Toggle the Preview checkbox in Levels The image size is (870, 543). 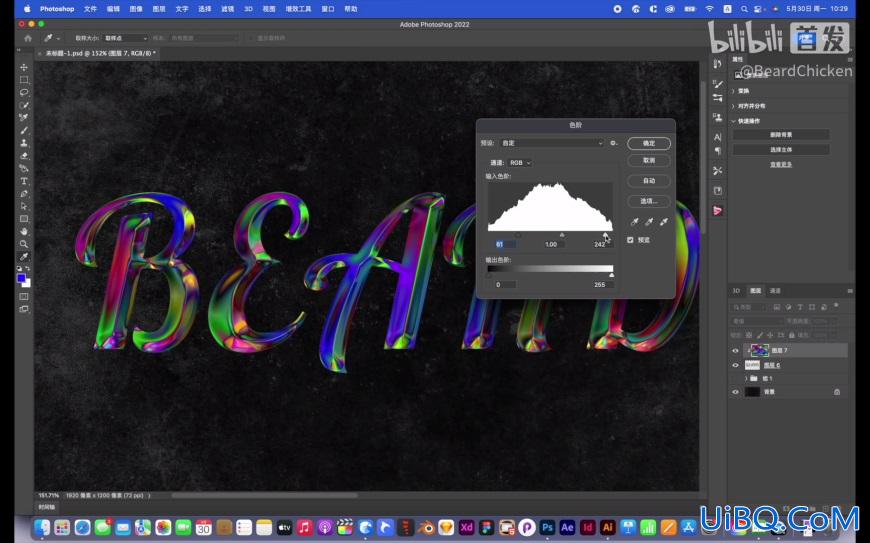point(630,240)
